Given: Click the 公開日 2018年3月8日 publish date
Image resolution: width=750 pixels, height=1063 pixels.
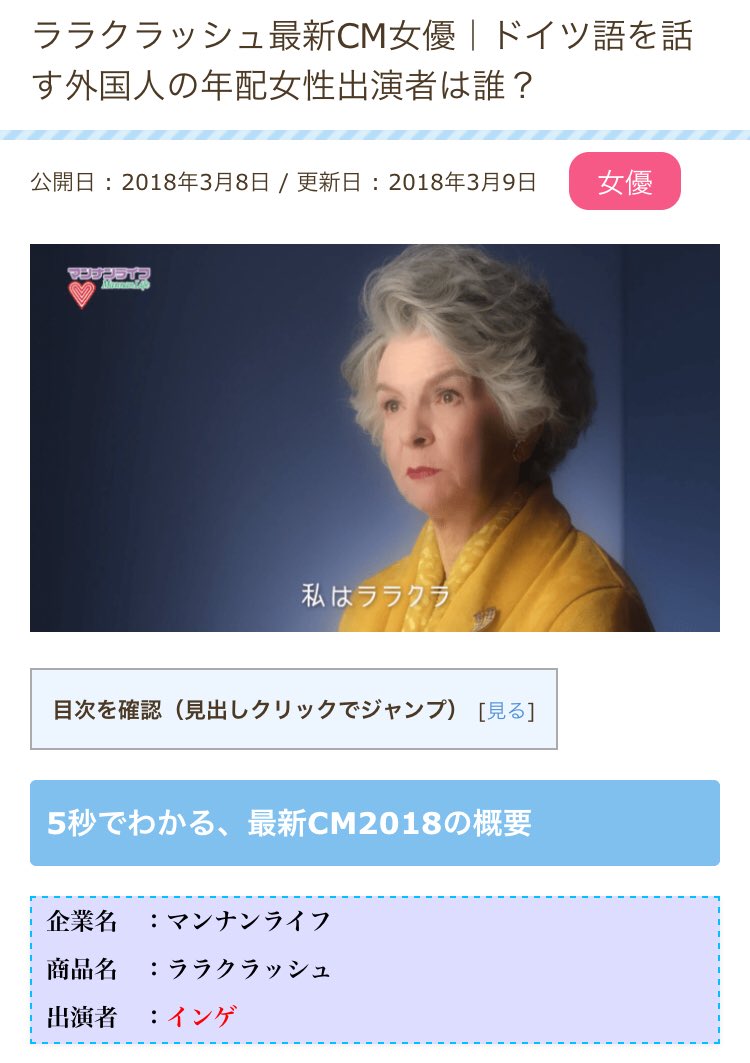Looking at the screenshot, I should [150, 182].
